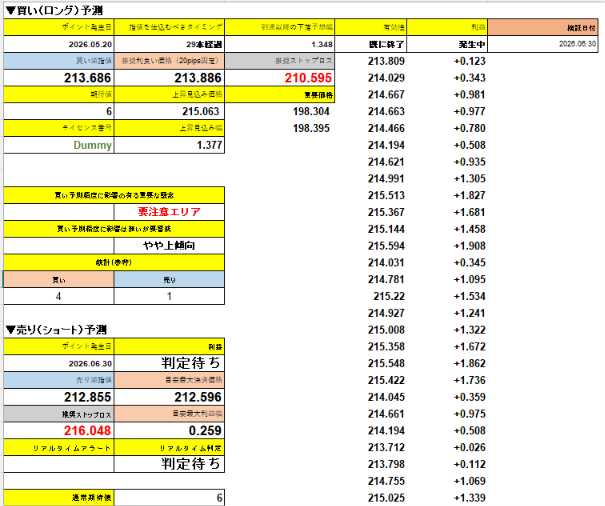
Task: Click the 通常期待値 label cell
Action: 59,498
